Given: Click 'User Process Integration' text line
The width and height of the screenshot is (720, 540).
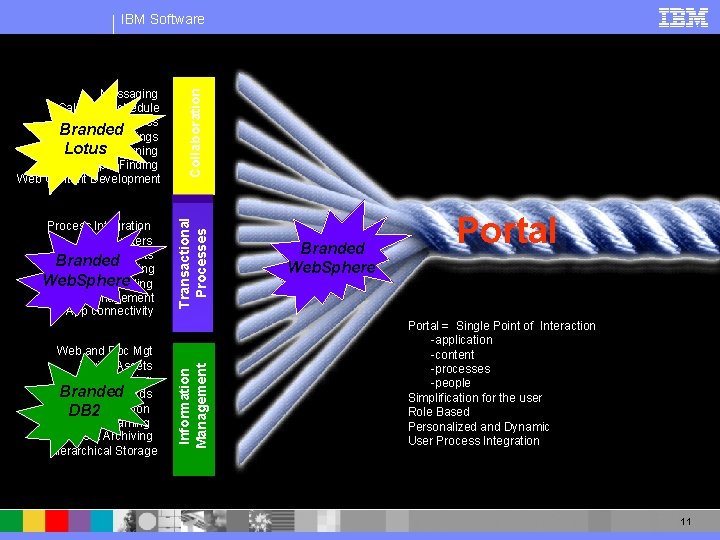Looking at the screenshot, I should [474, 441].
